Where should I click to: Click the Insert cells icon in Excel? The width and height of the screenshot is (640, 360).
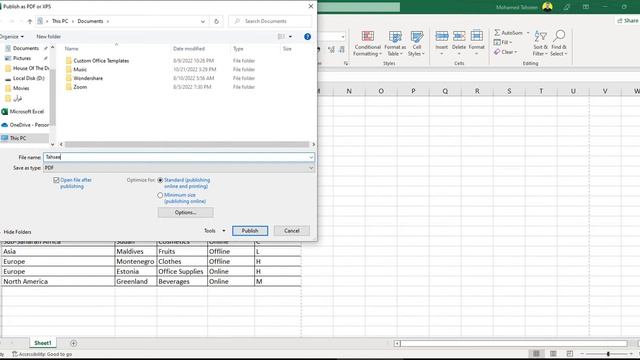(442, 36)
